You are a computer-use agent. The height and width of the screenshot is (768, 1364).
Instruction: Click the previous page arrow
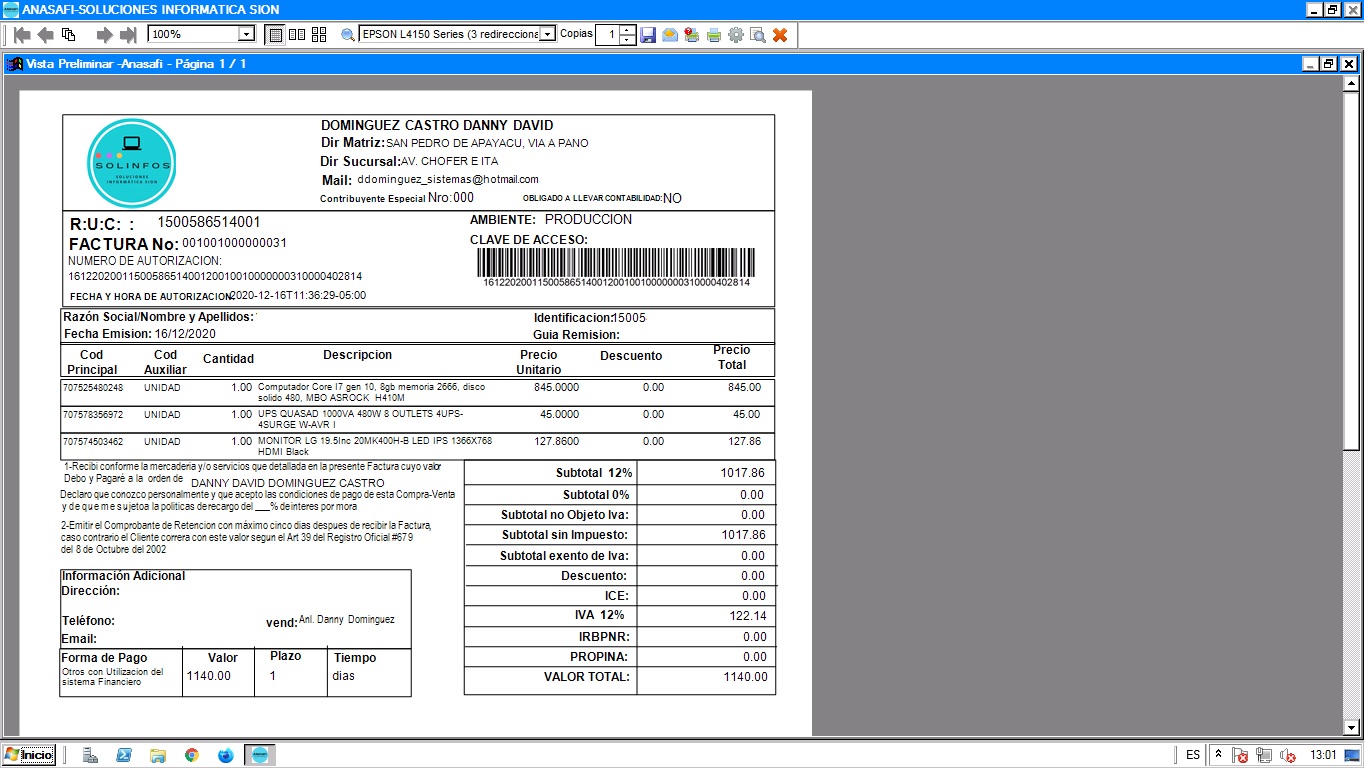point(45,35)
